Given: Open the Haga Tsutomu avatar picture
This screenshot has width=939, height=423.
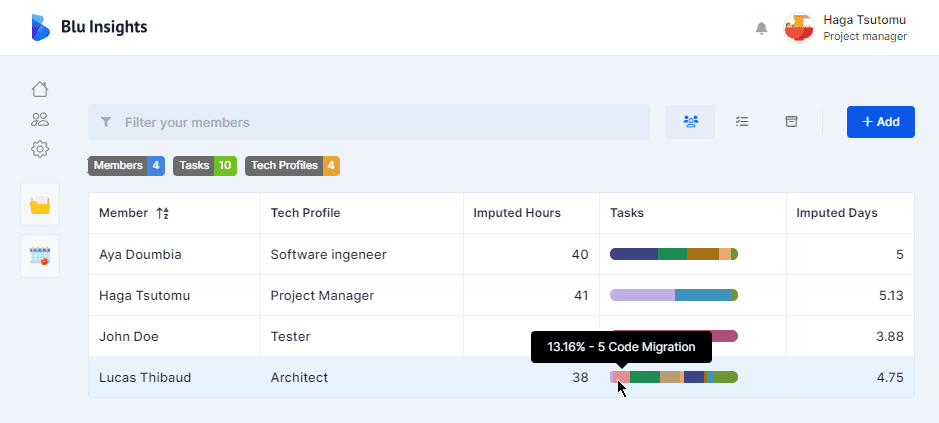Looking at the screenshot, I should (799, 28).
